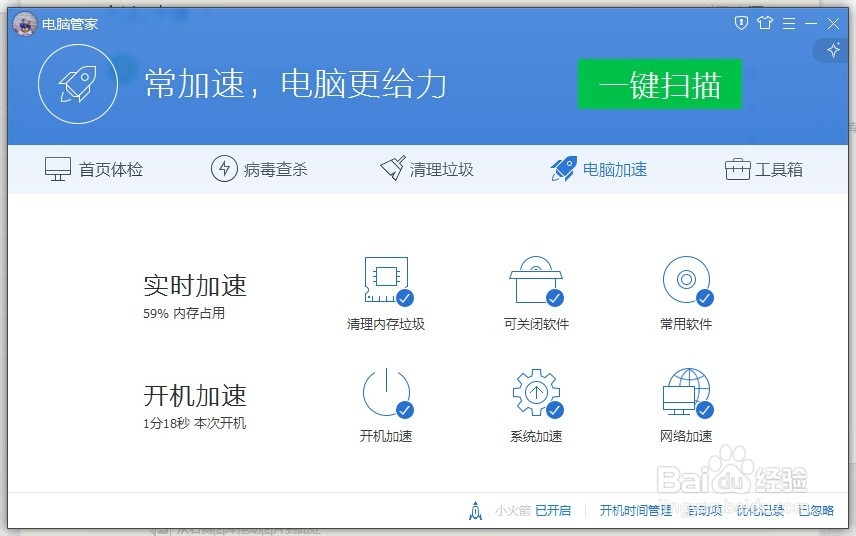Viewport: 856px width, 536px height.
Task: Click the 网络加速 label
Action: point(686,436)
